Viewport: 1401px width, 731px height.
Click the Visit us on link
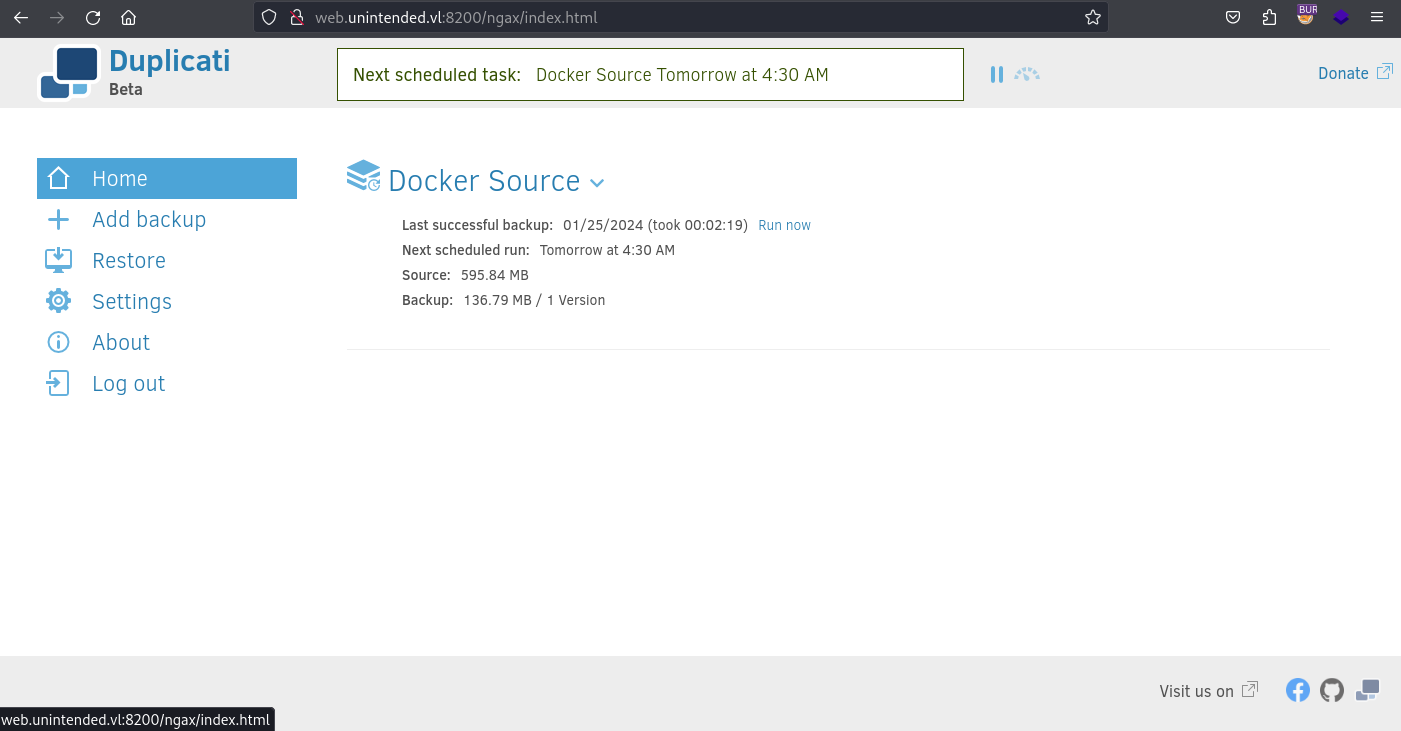(1208, 691)
